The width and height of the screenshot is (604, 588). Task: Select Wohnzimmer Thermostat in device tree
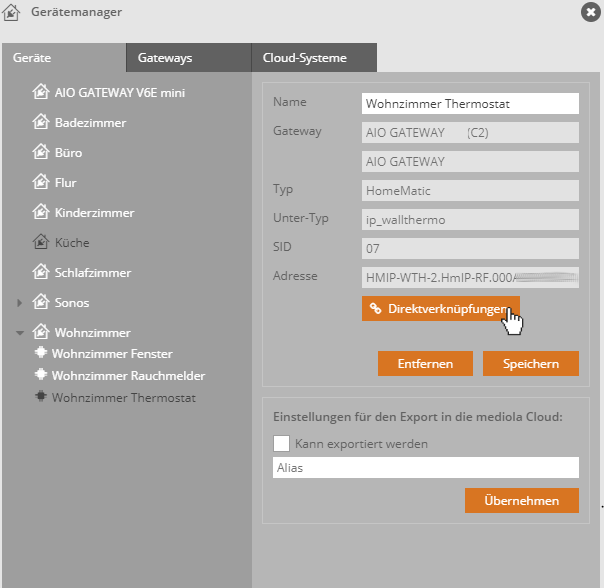[x=123, y=398]
